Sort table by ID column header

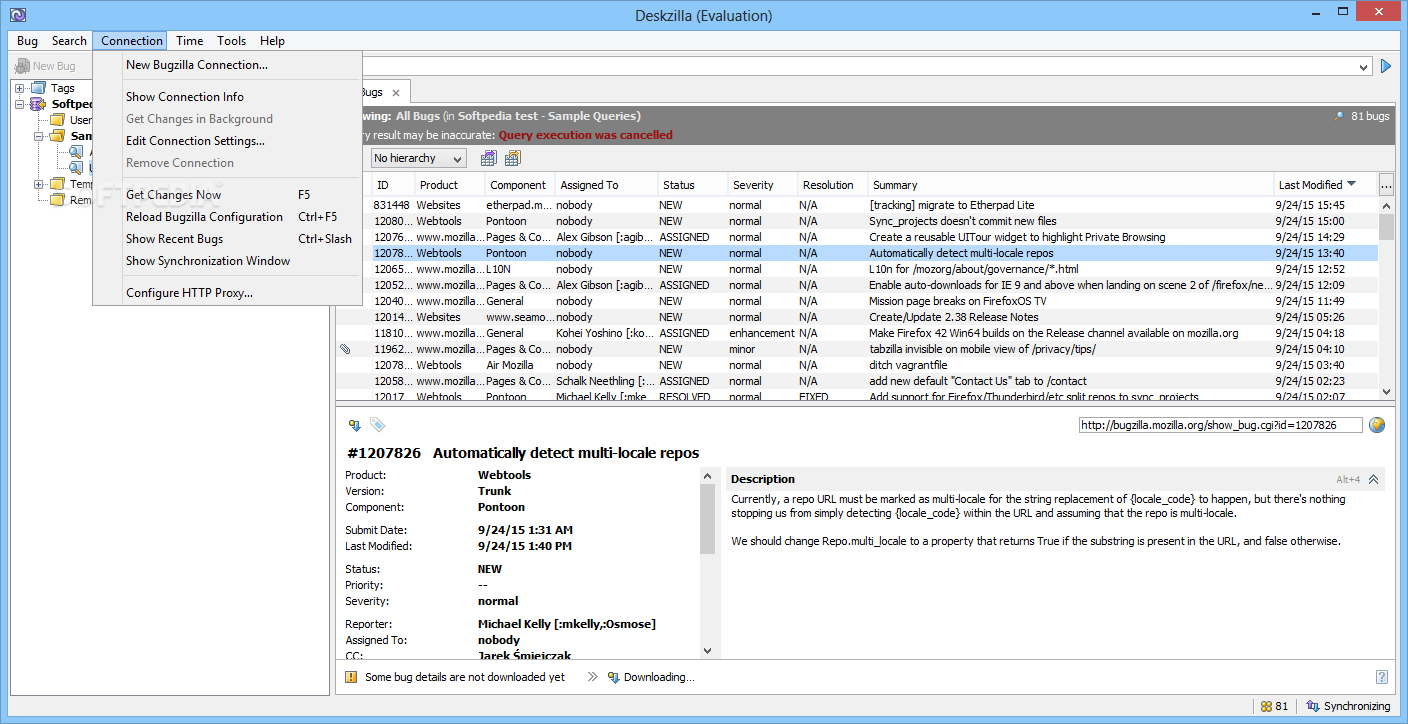point(393,185)
